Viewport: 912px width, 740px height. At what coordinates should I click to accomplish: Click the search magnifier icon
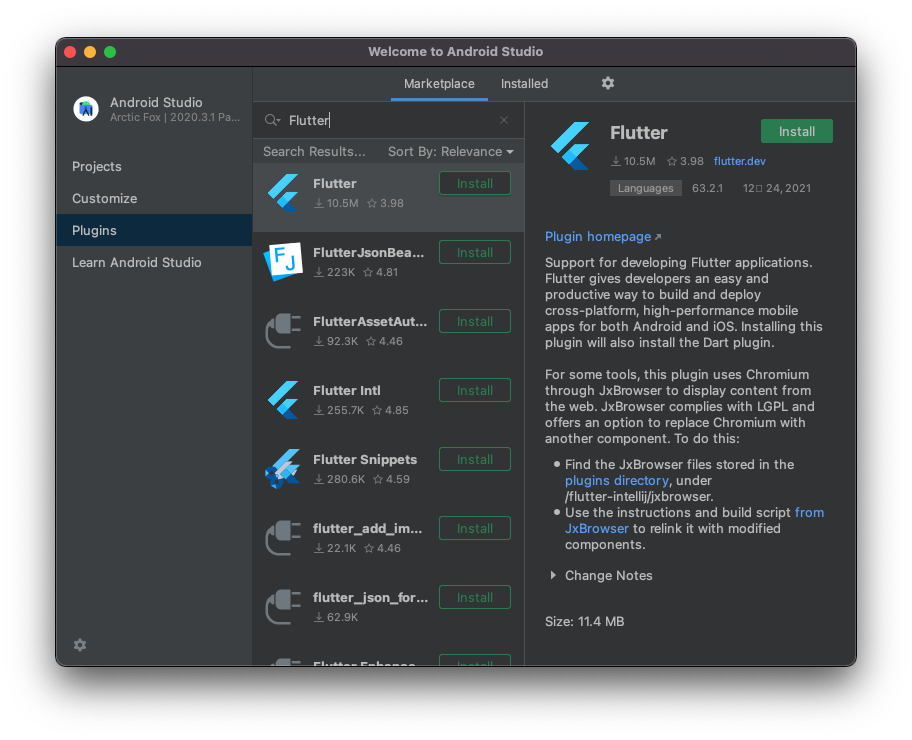coord(272,120)
